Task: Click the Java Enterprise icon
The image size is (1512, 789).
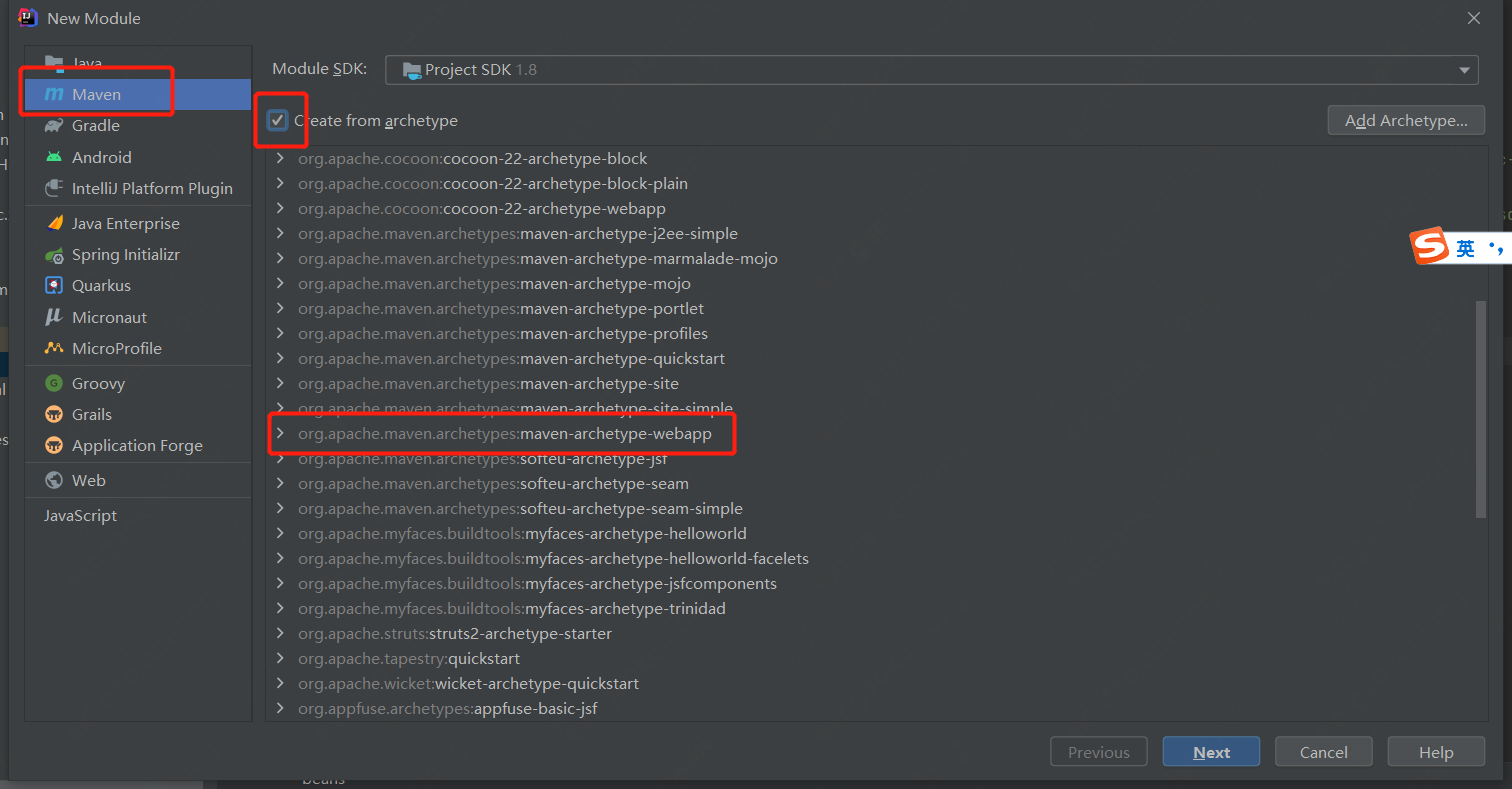Action: 54,223
